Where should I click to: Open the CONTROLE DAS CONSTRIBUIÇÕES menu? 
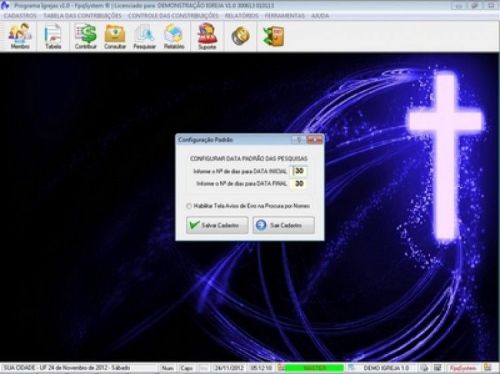173,16
